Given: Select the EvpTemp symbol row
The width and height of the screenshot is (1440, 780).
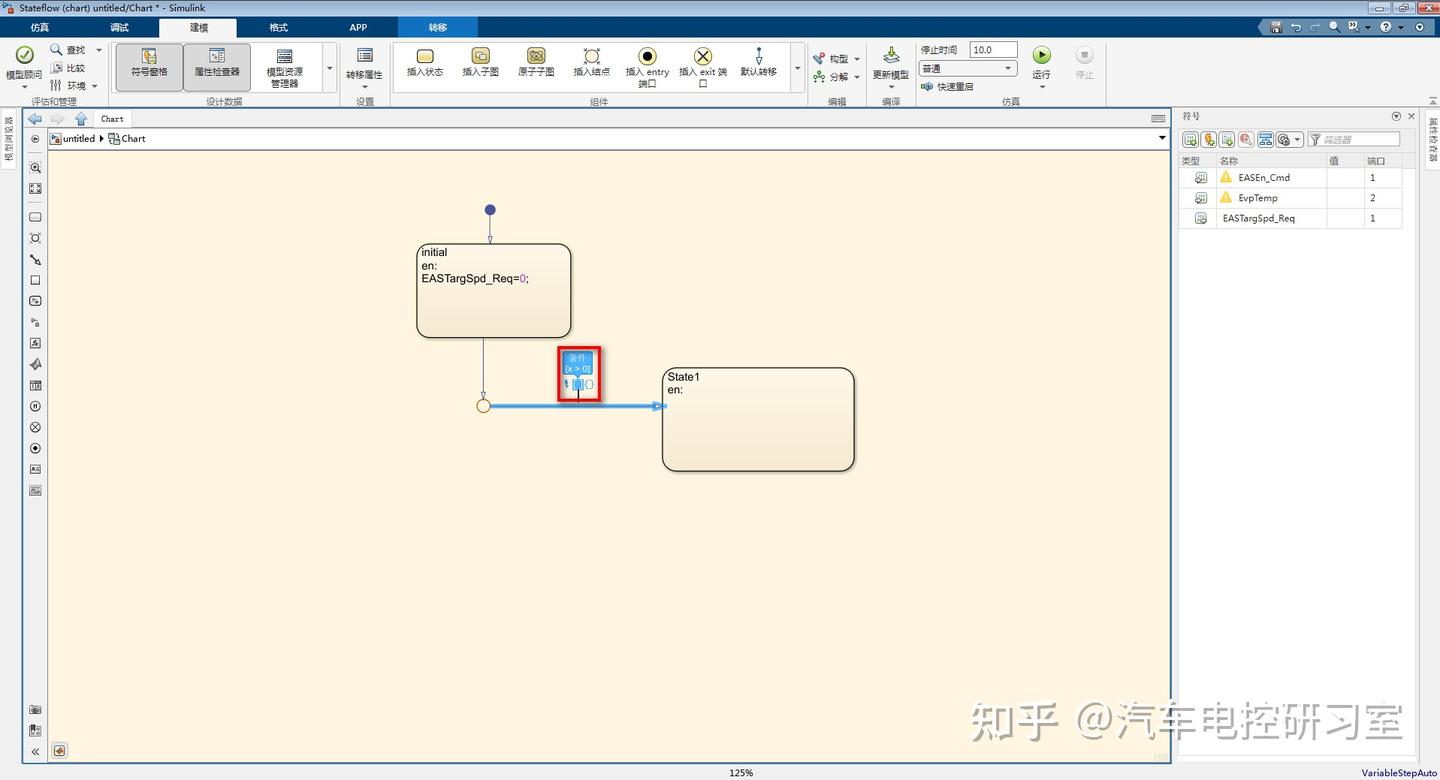Looking at the screenshot, I should tap(1290, 198).
